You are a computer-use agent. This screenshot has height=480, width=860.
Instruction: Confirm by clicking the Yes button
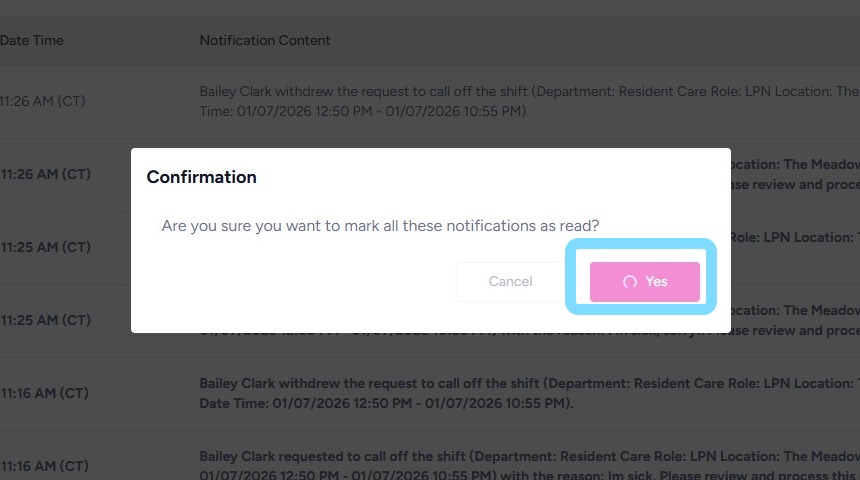click(x=645, y=281)
